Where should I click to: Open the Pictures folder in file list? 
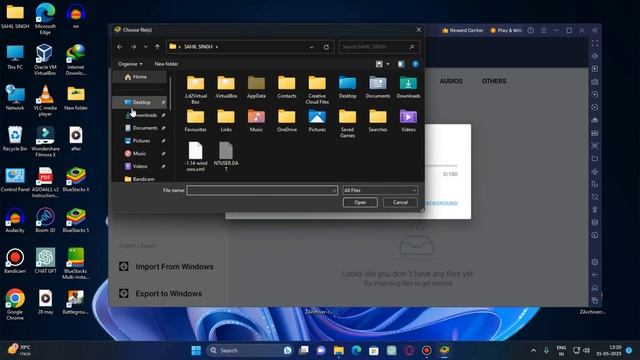click(317, 120)
